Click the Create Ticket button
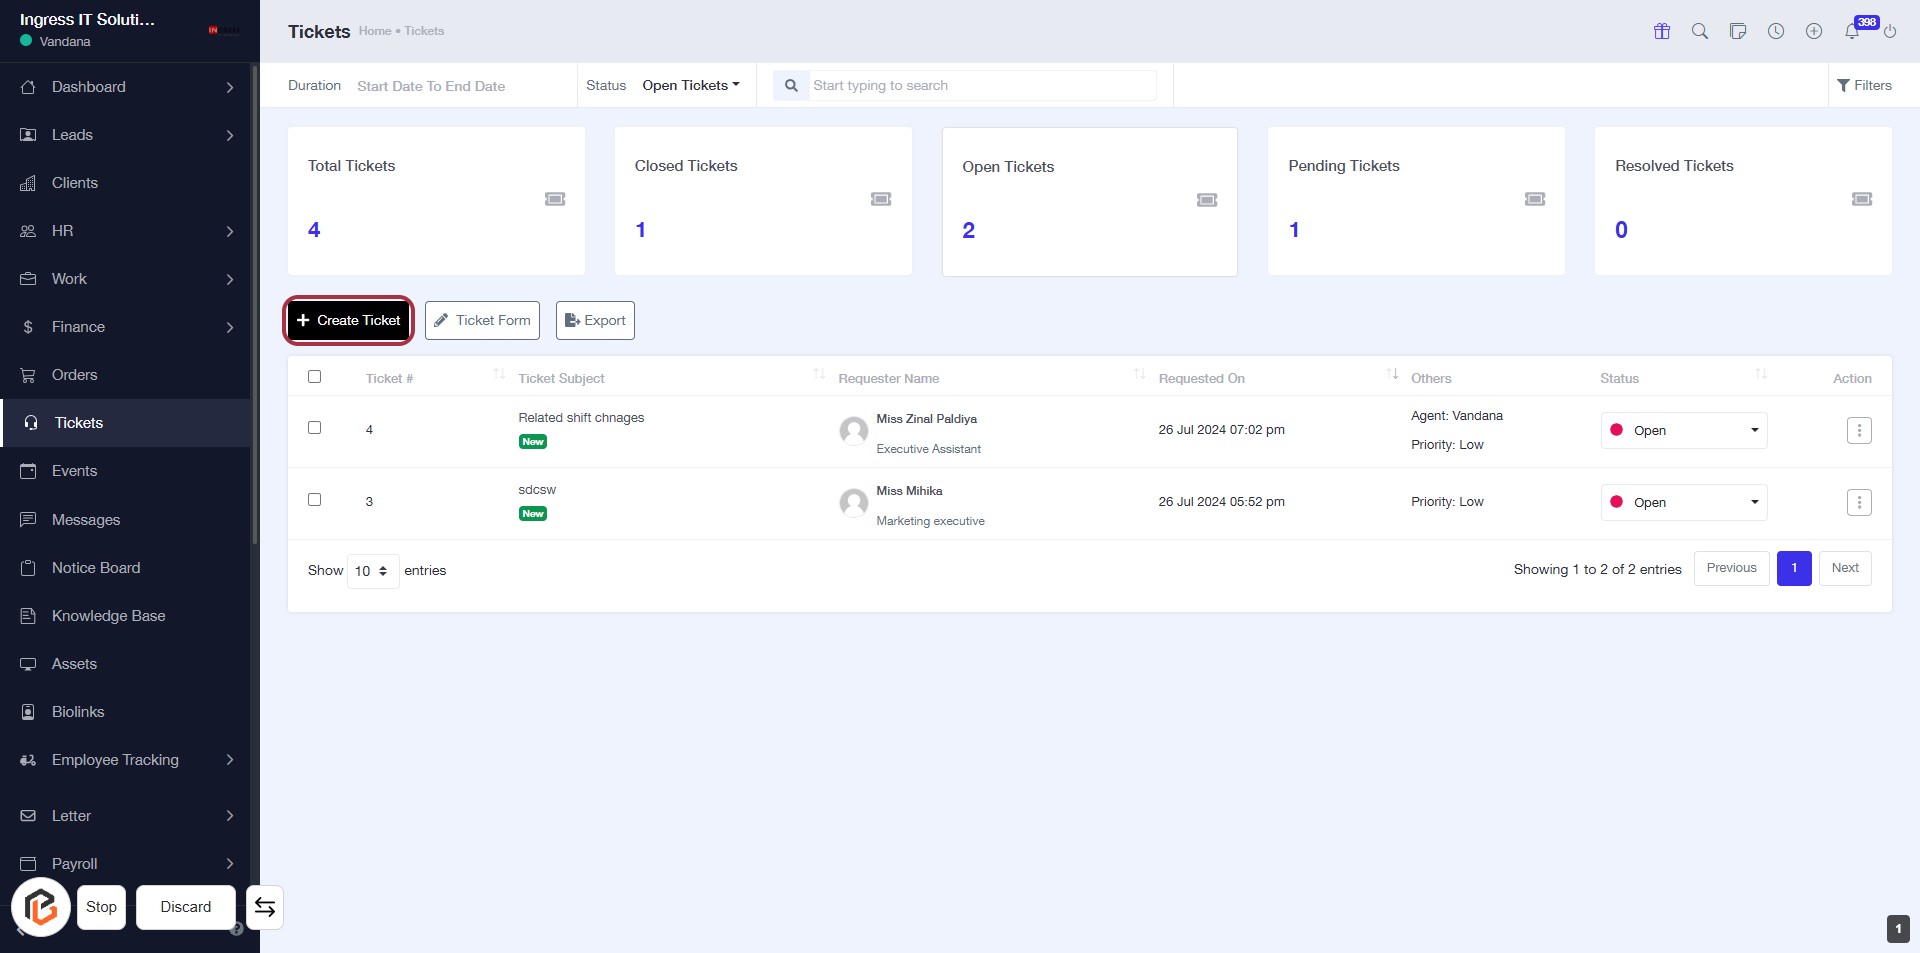The width and height of the screenshot is (1920, 953). pos(348,321)
